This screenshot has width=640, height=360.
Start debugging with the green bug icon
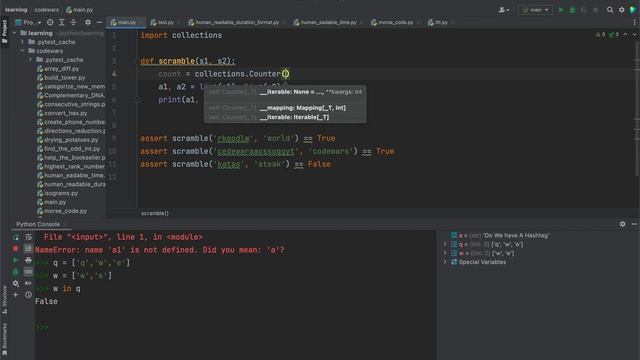click(572, 10)
